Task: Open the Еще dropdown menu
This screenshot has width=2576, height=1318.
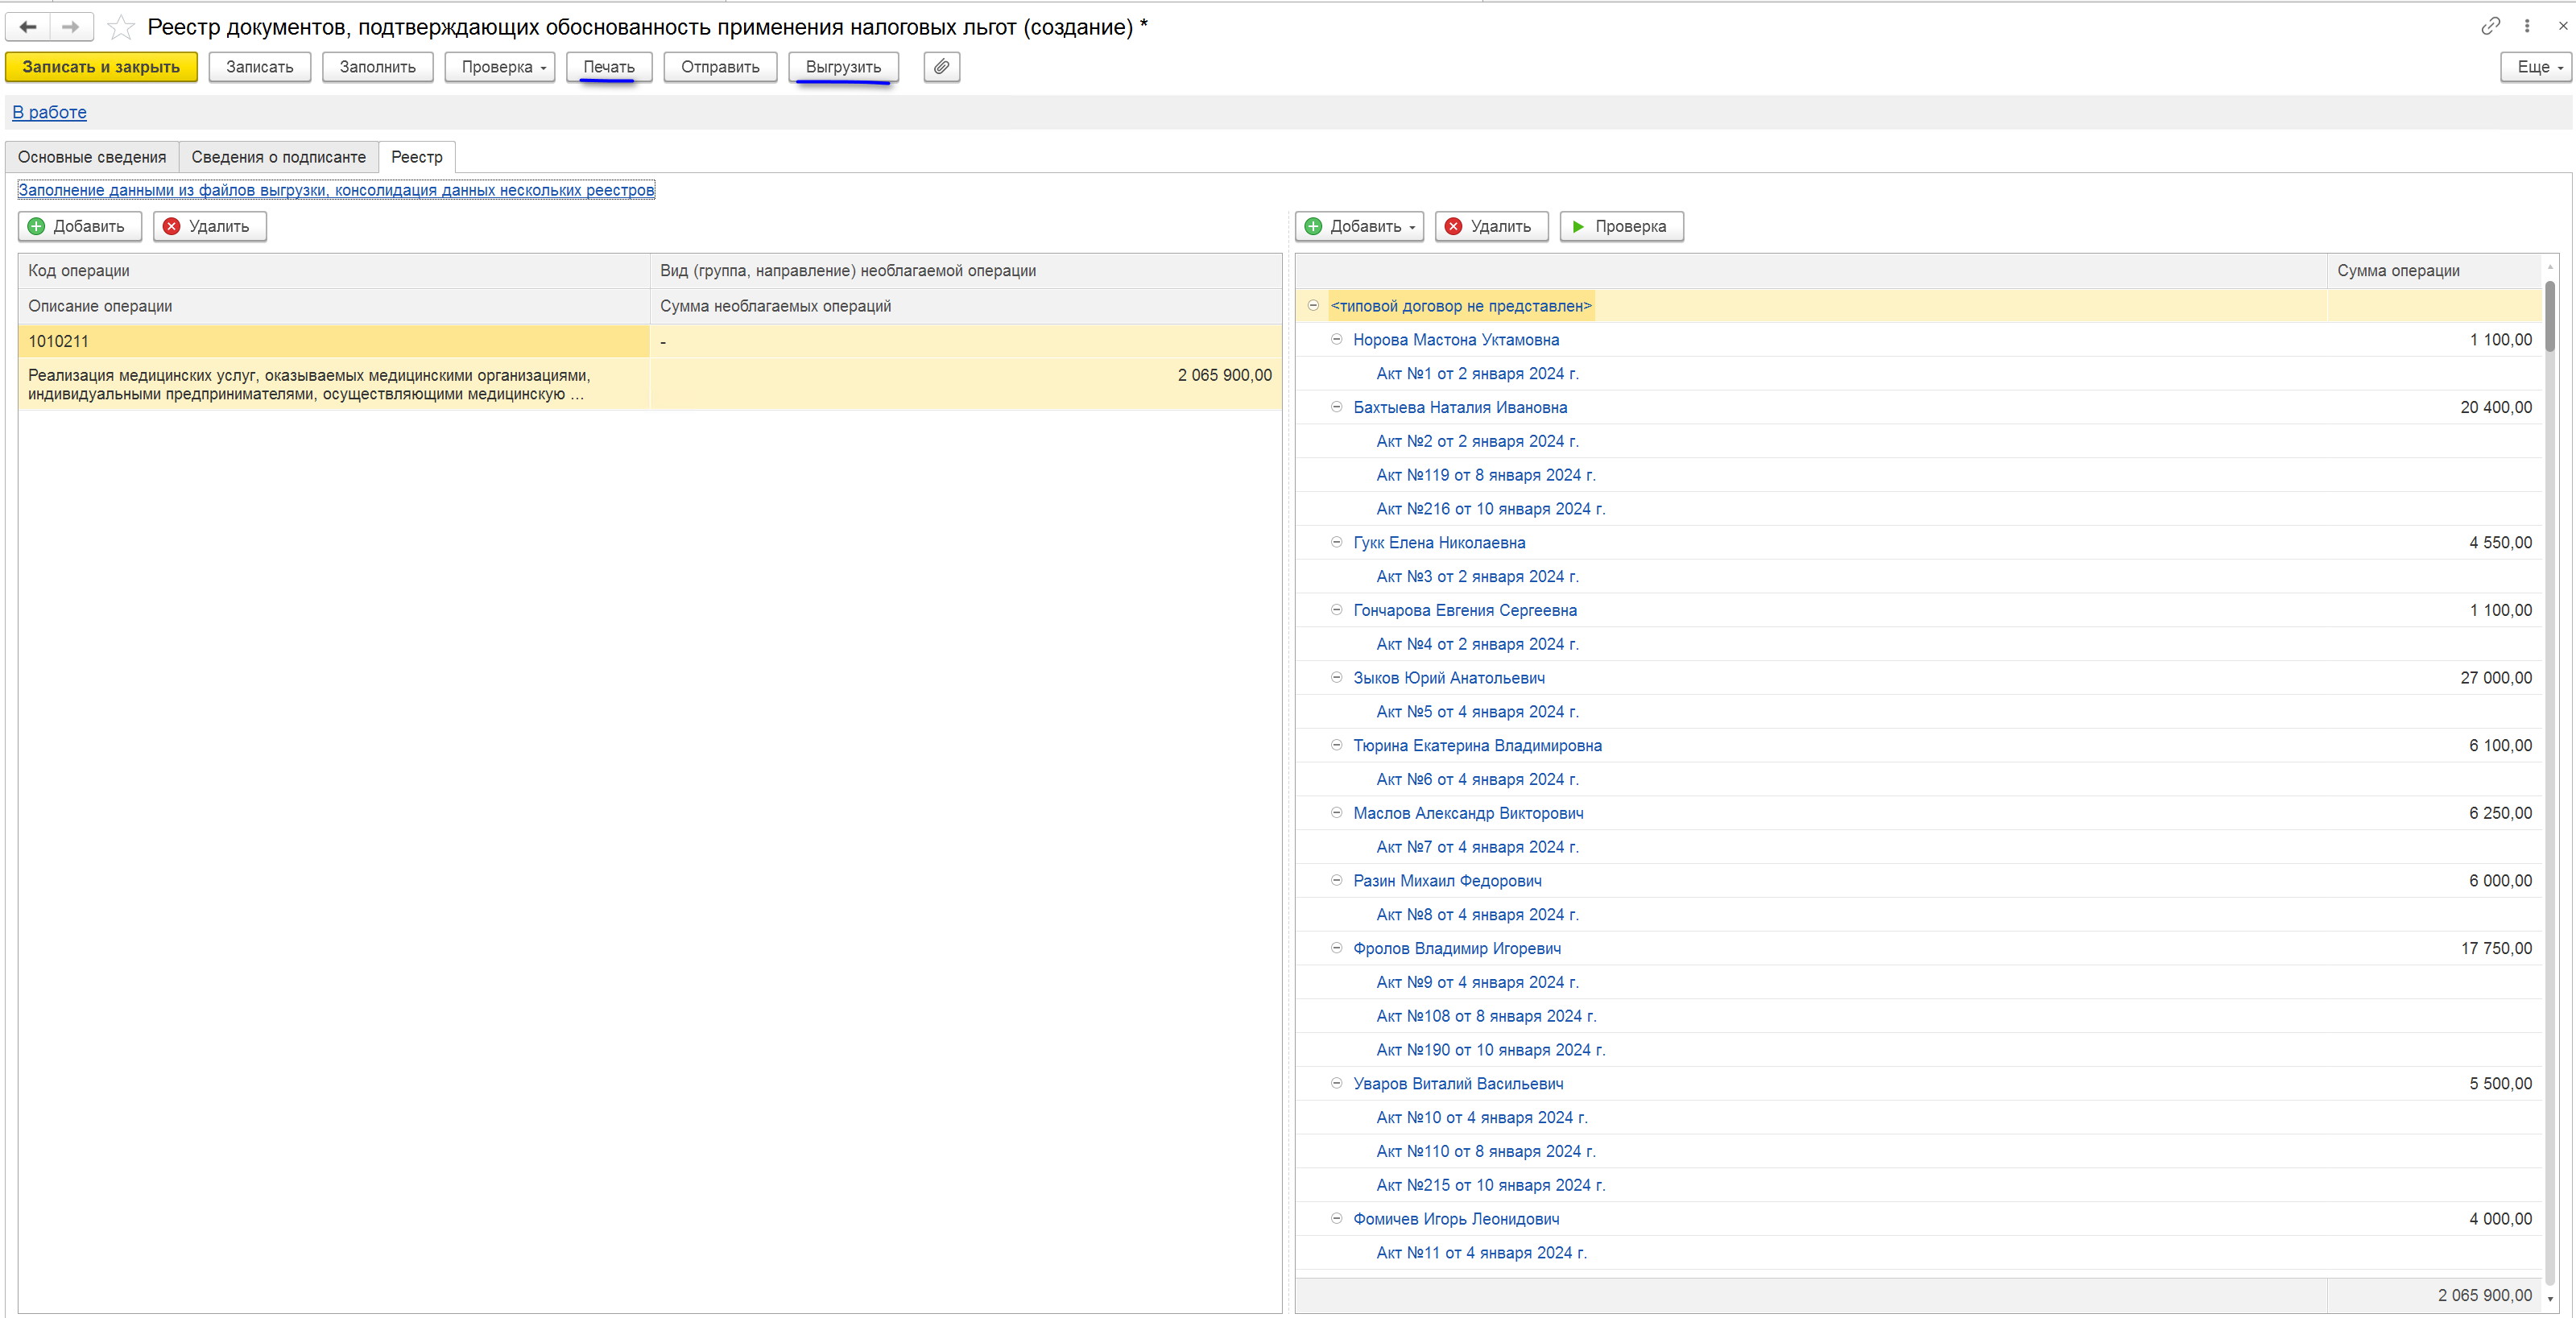Action: point(2535,67)
